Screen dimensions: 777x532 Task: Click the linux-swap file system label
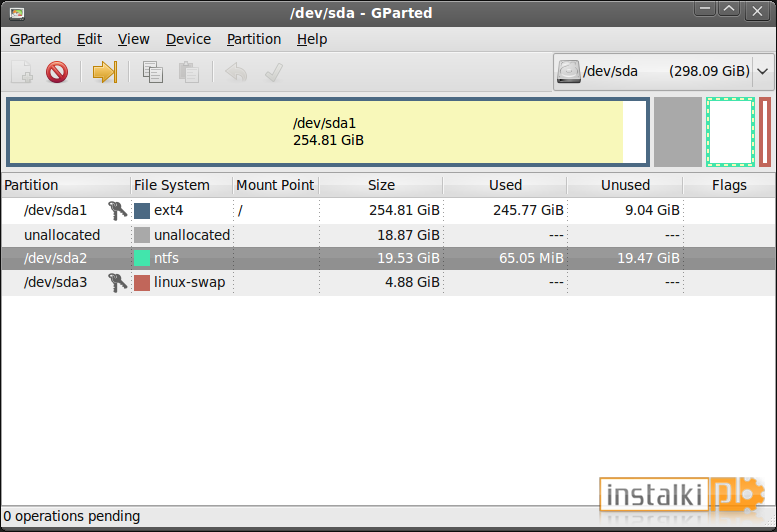(189, 282)
